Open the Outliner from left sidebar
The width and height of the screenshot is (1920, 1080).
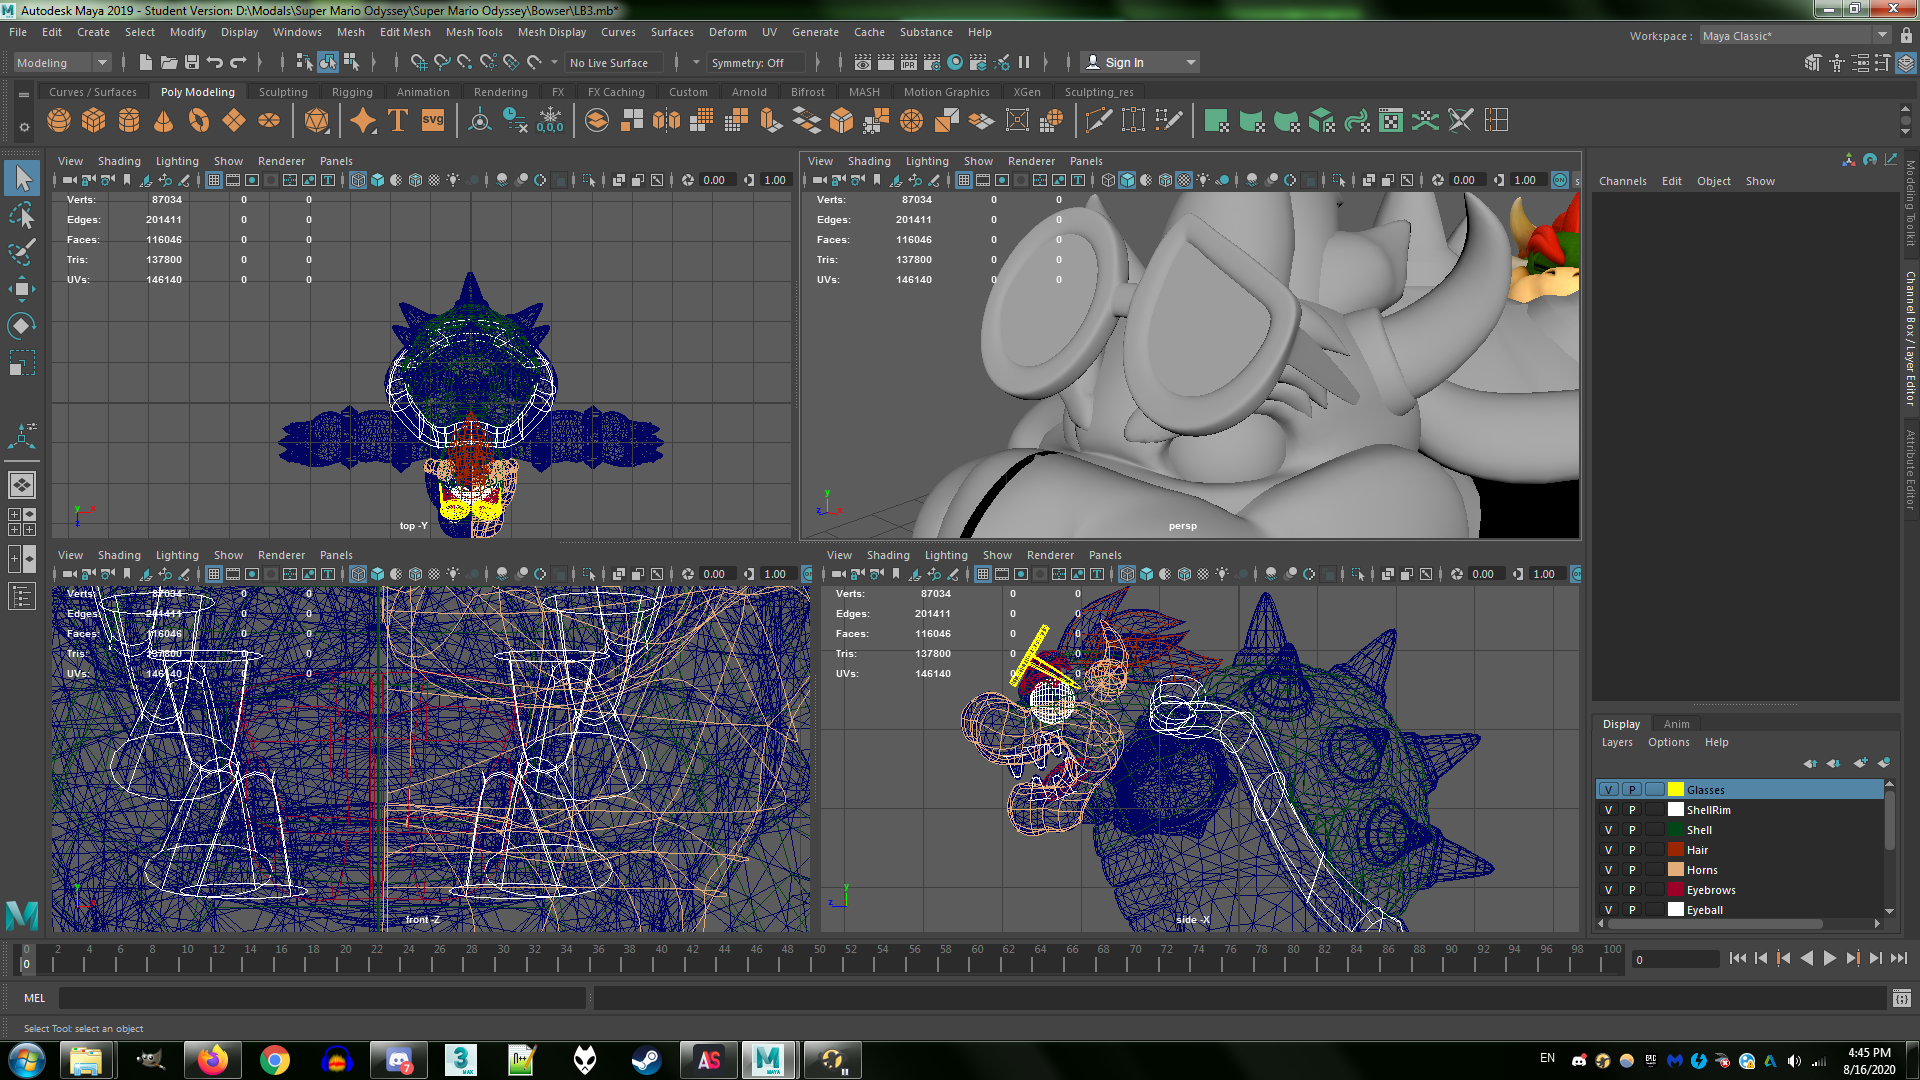pyautogui.click(x=22, y=597)
